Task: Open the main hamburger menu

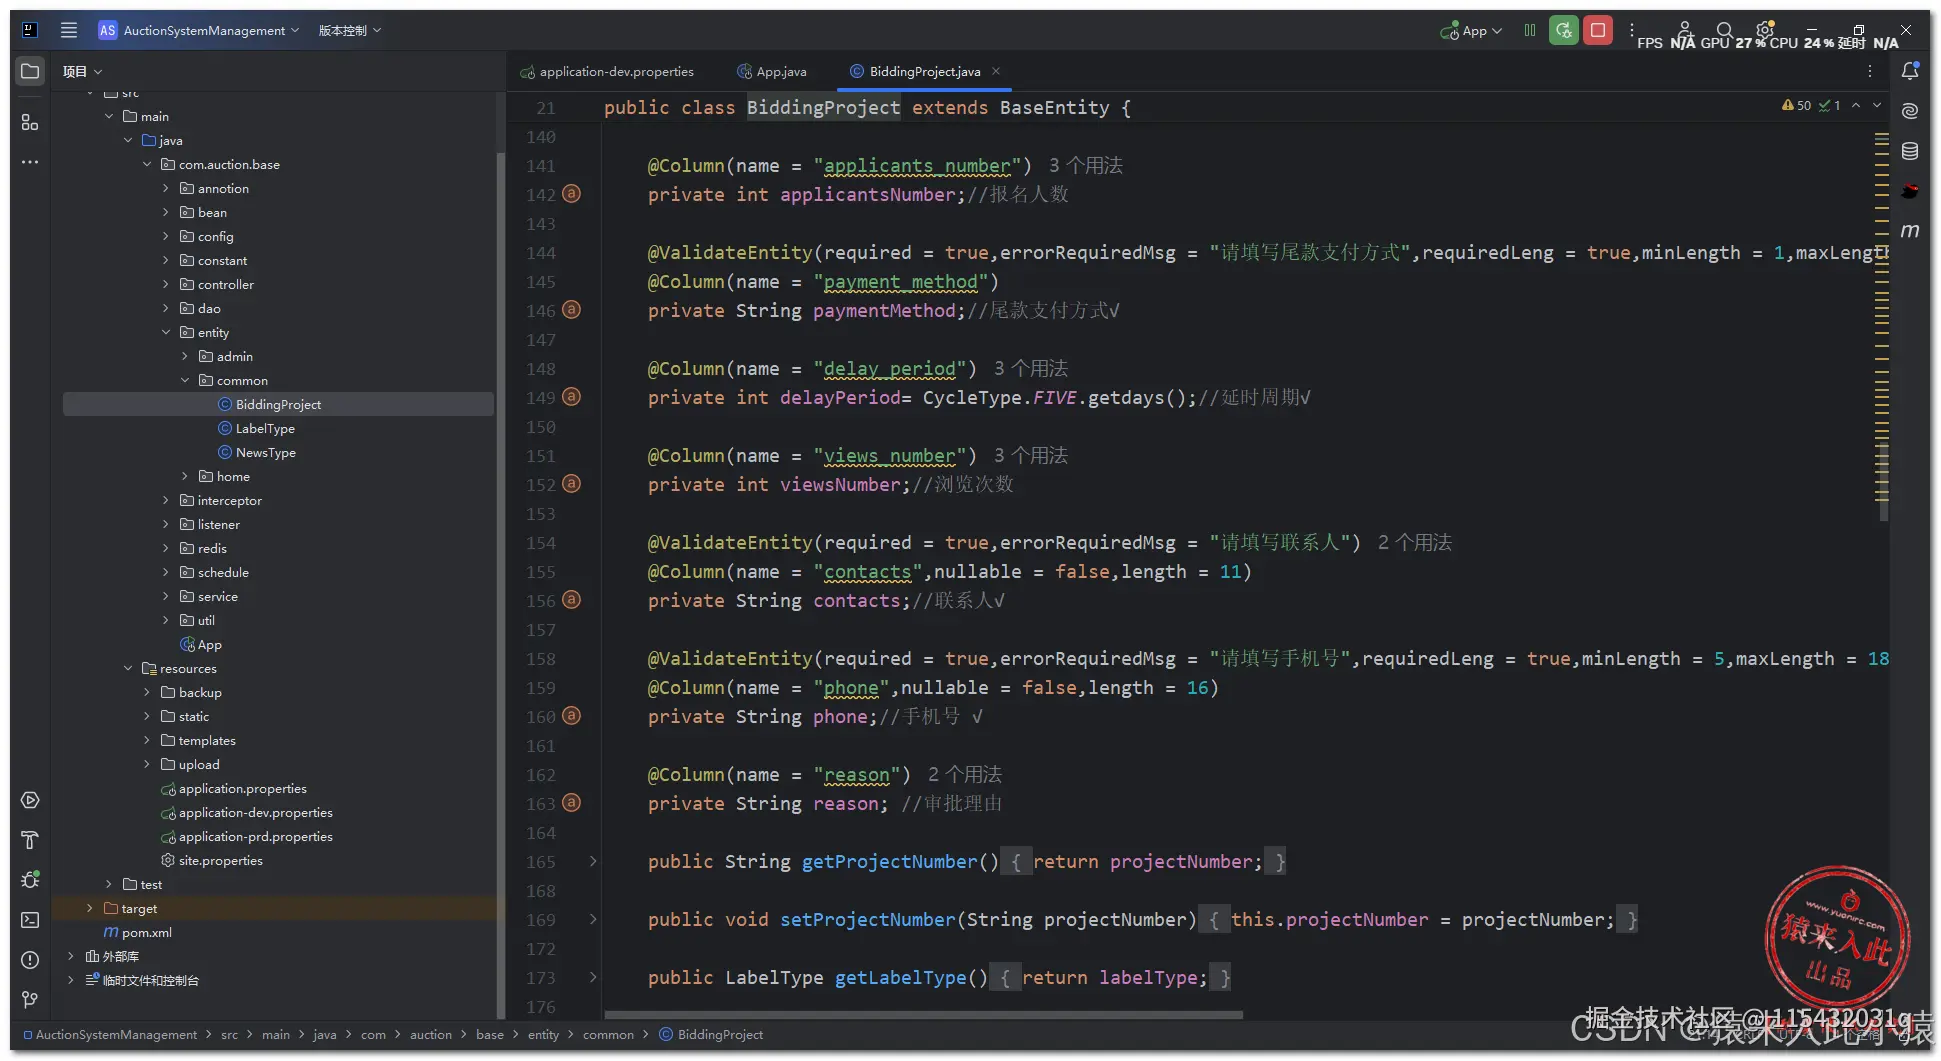Action: pos(69,30)
